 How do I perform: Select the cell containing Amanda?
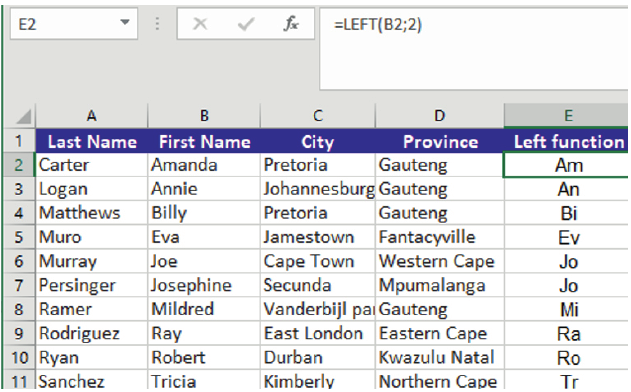click(204, 165)
